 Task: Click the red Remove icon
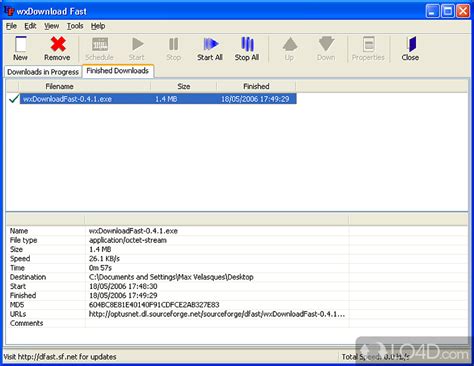coord(58,44)
